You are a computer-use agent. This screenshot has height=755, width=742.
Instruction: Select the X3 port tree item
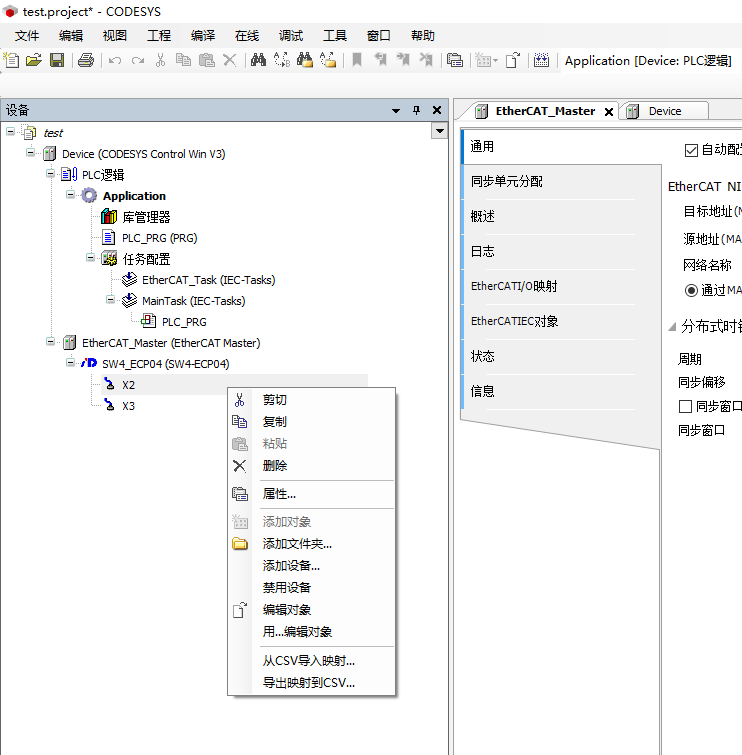(128, 406)
